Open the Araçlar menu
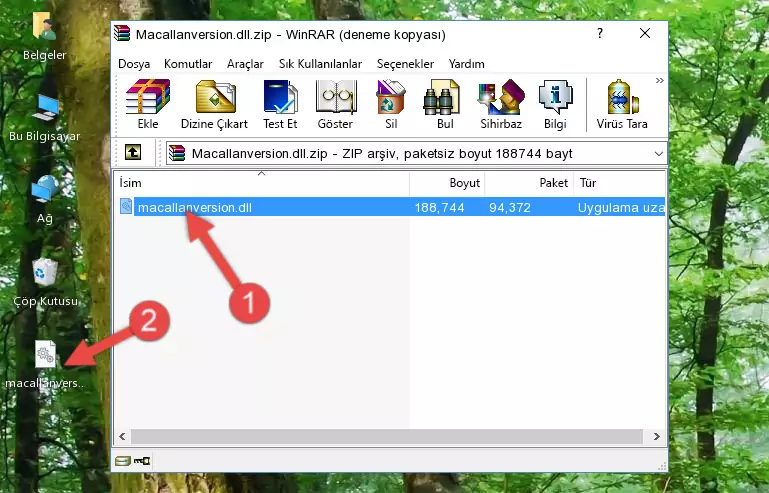The image size is (769, 493). pyautogui.click(x=245, y=64)
